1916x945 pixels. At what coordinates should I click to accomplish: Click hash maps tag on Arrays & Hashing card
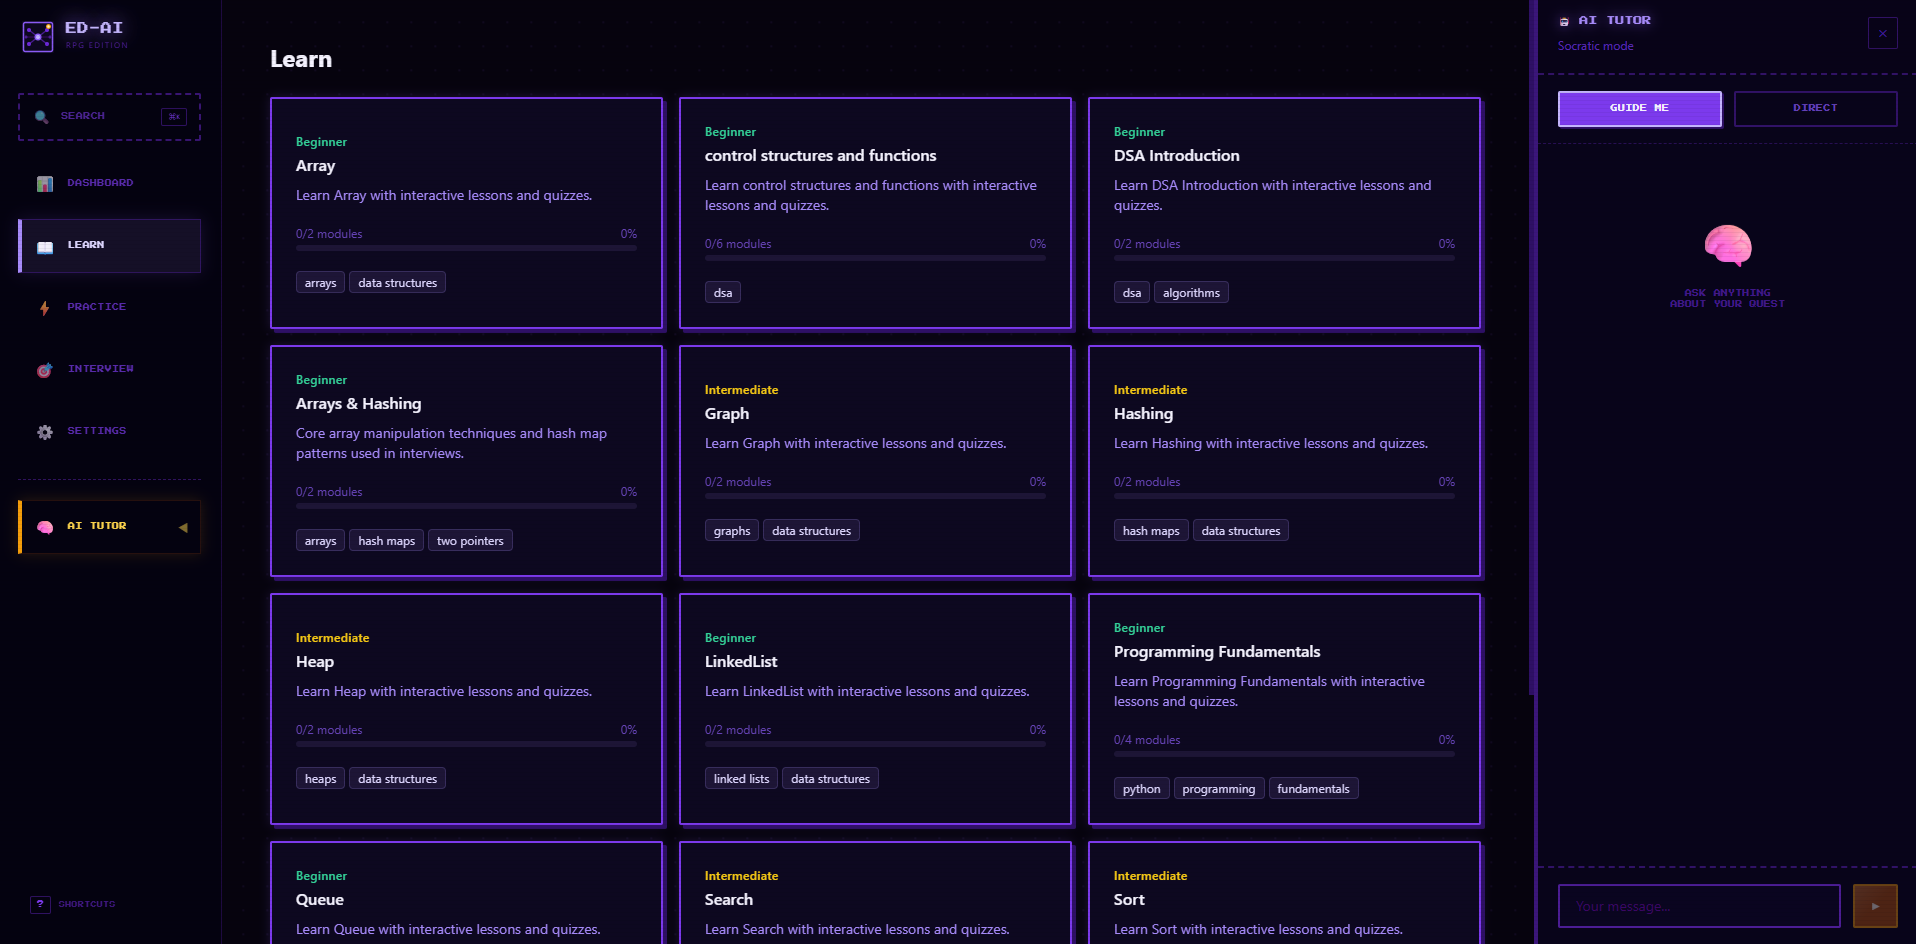click(x=386, y=541)
